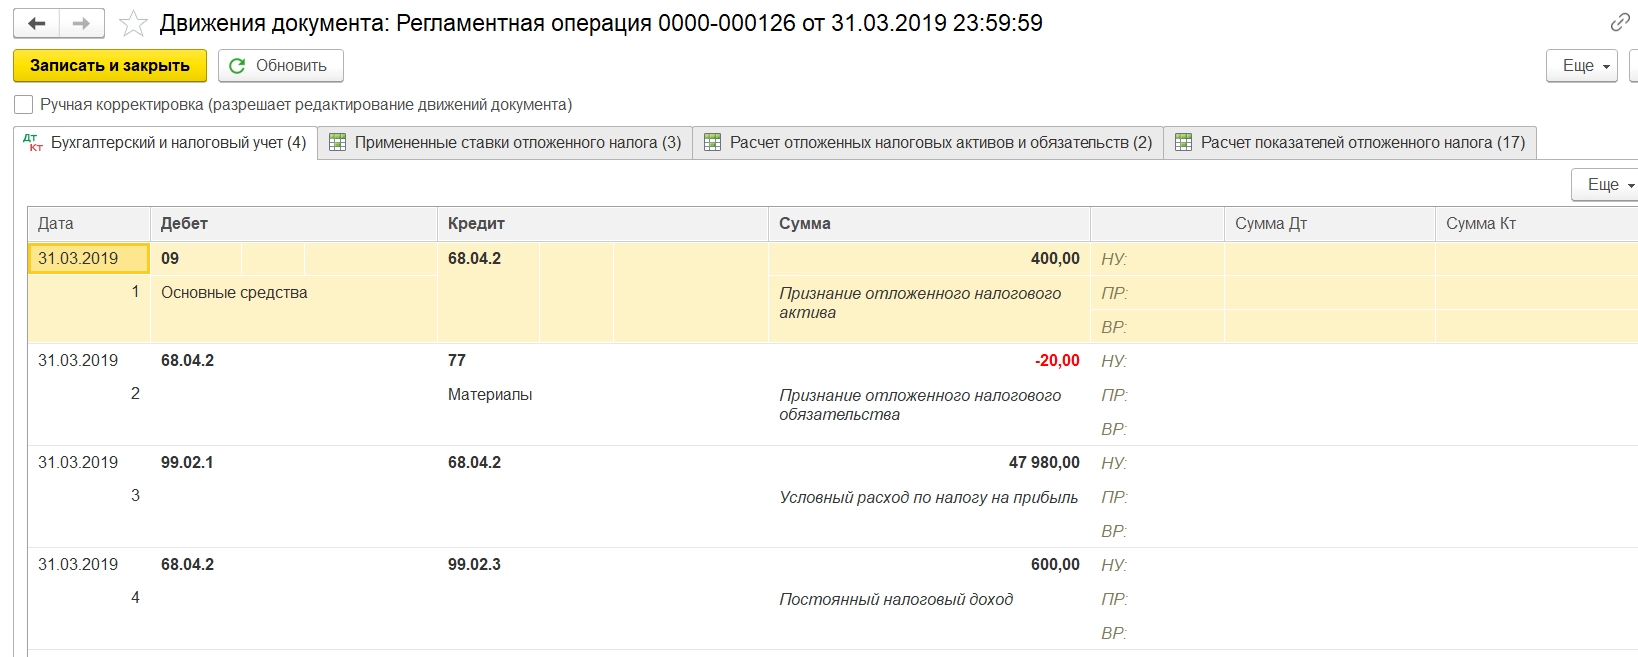Screen dimensions: 1638x657
Task: Switch to Примененные ставки отложенного налога tab
Action: 517,143
